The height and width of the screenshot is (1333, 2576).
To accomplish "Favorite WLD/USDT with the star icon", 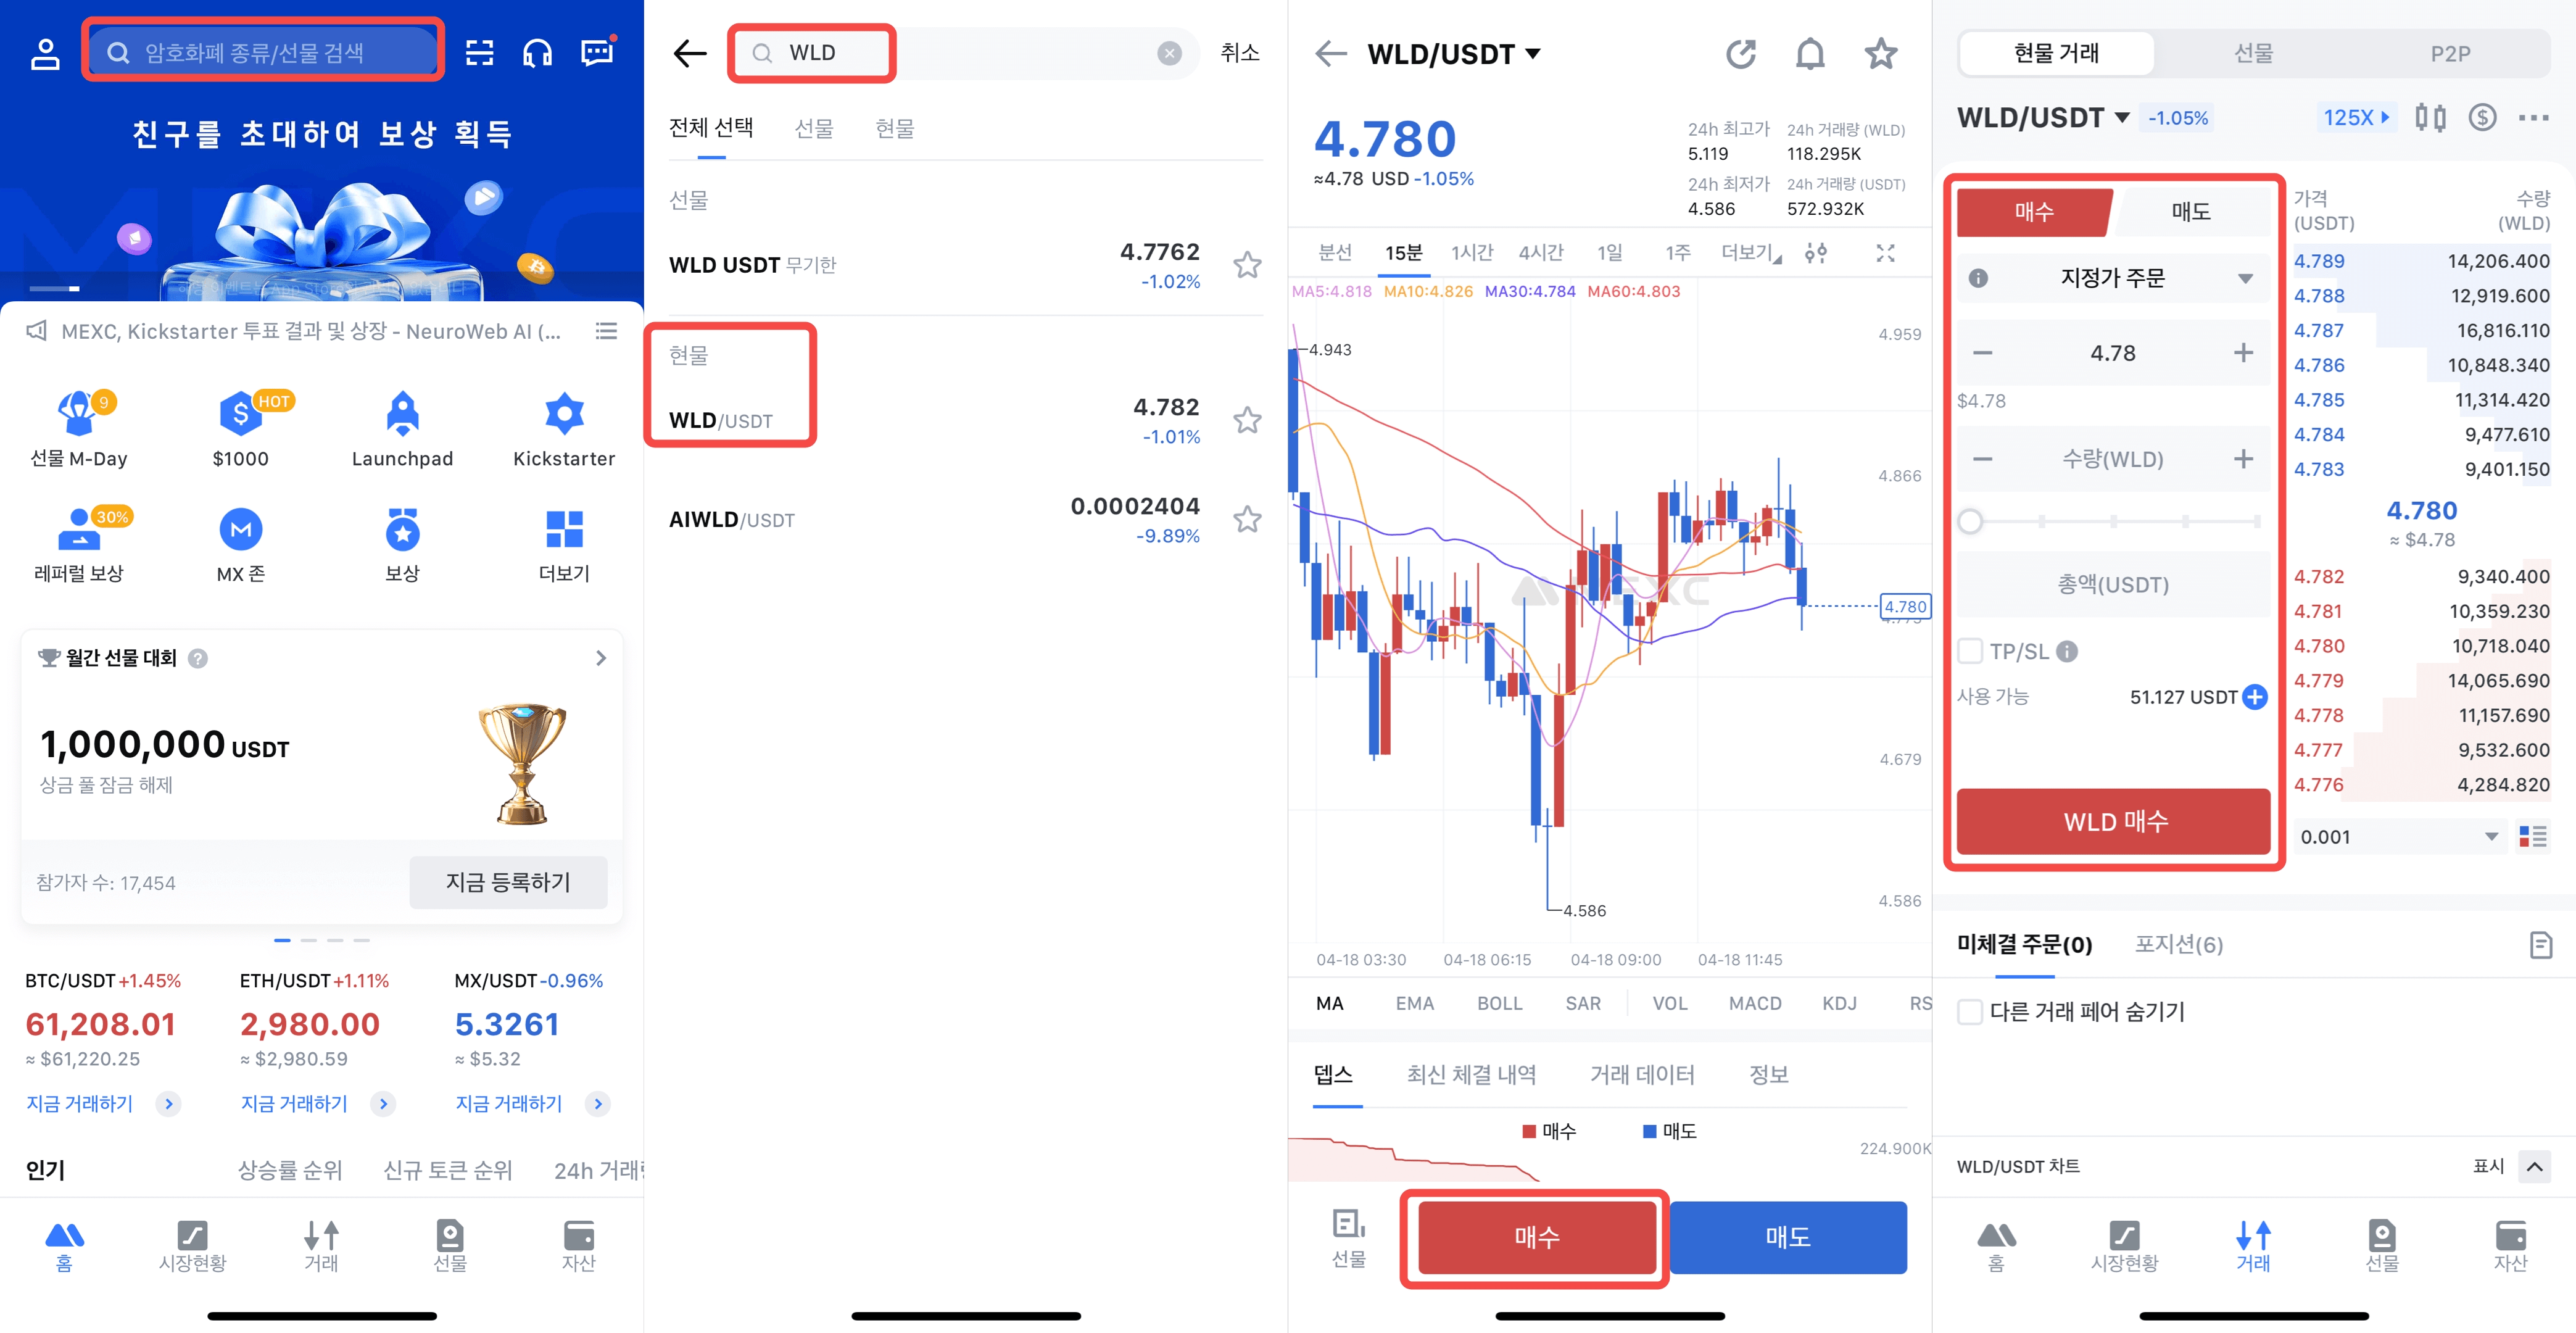I will (x=1881, y=54).
